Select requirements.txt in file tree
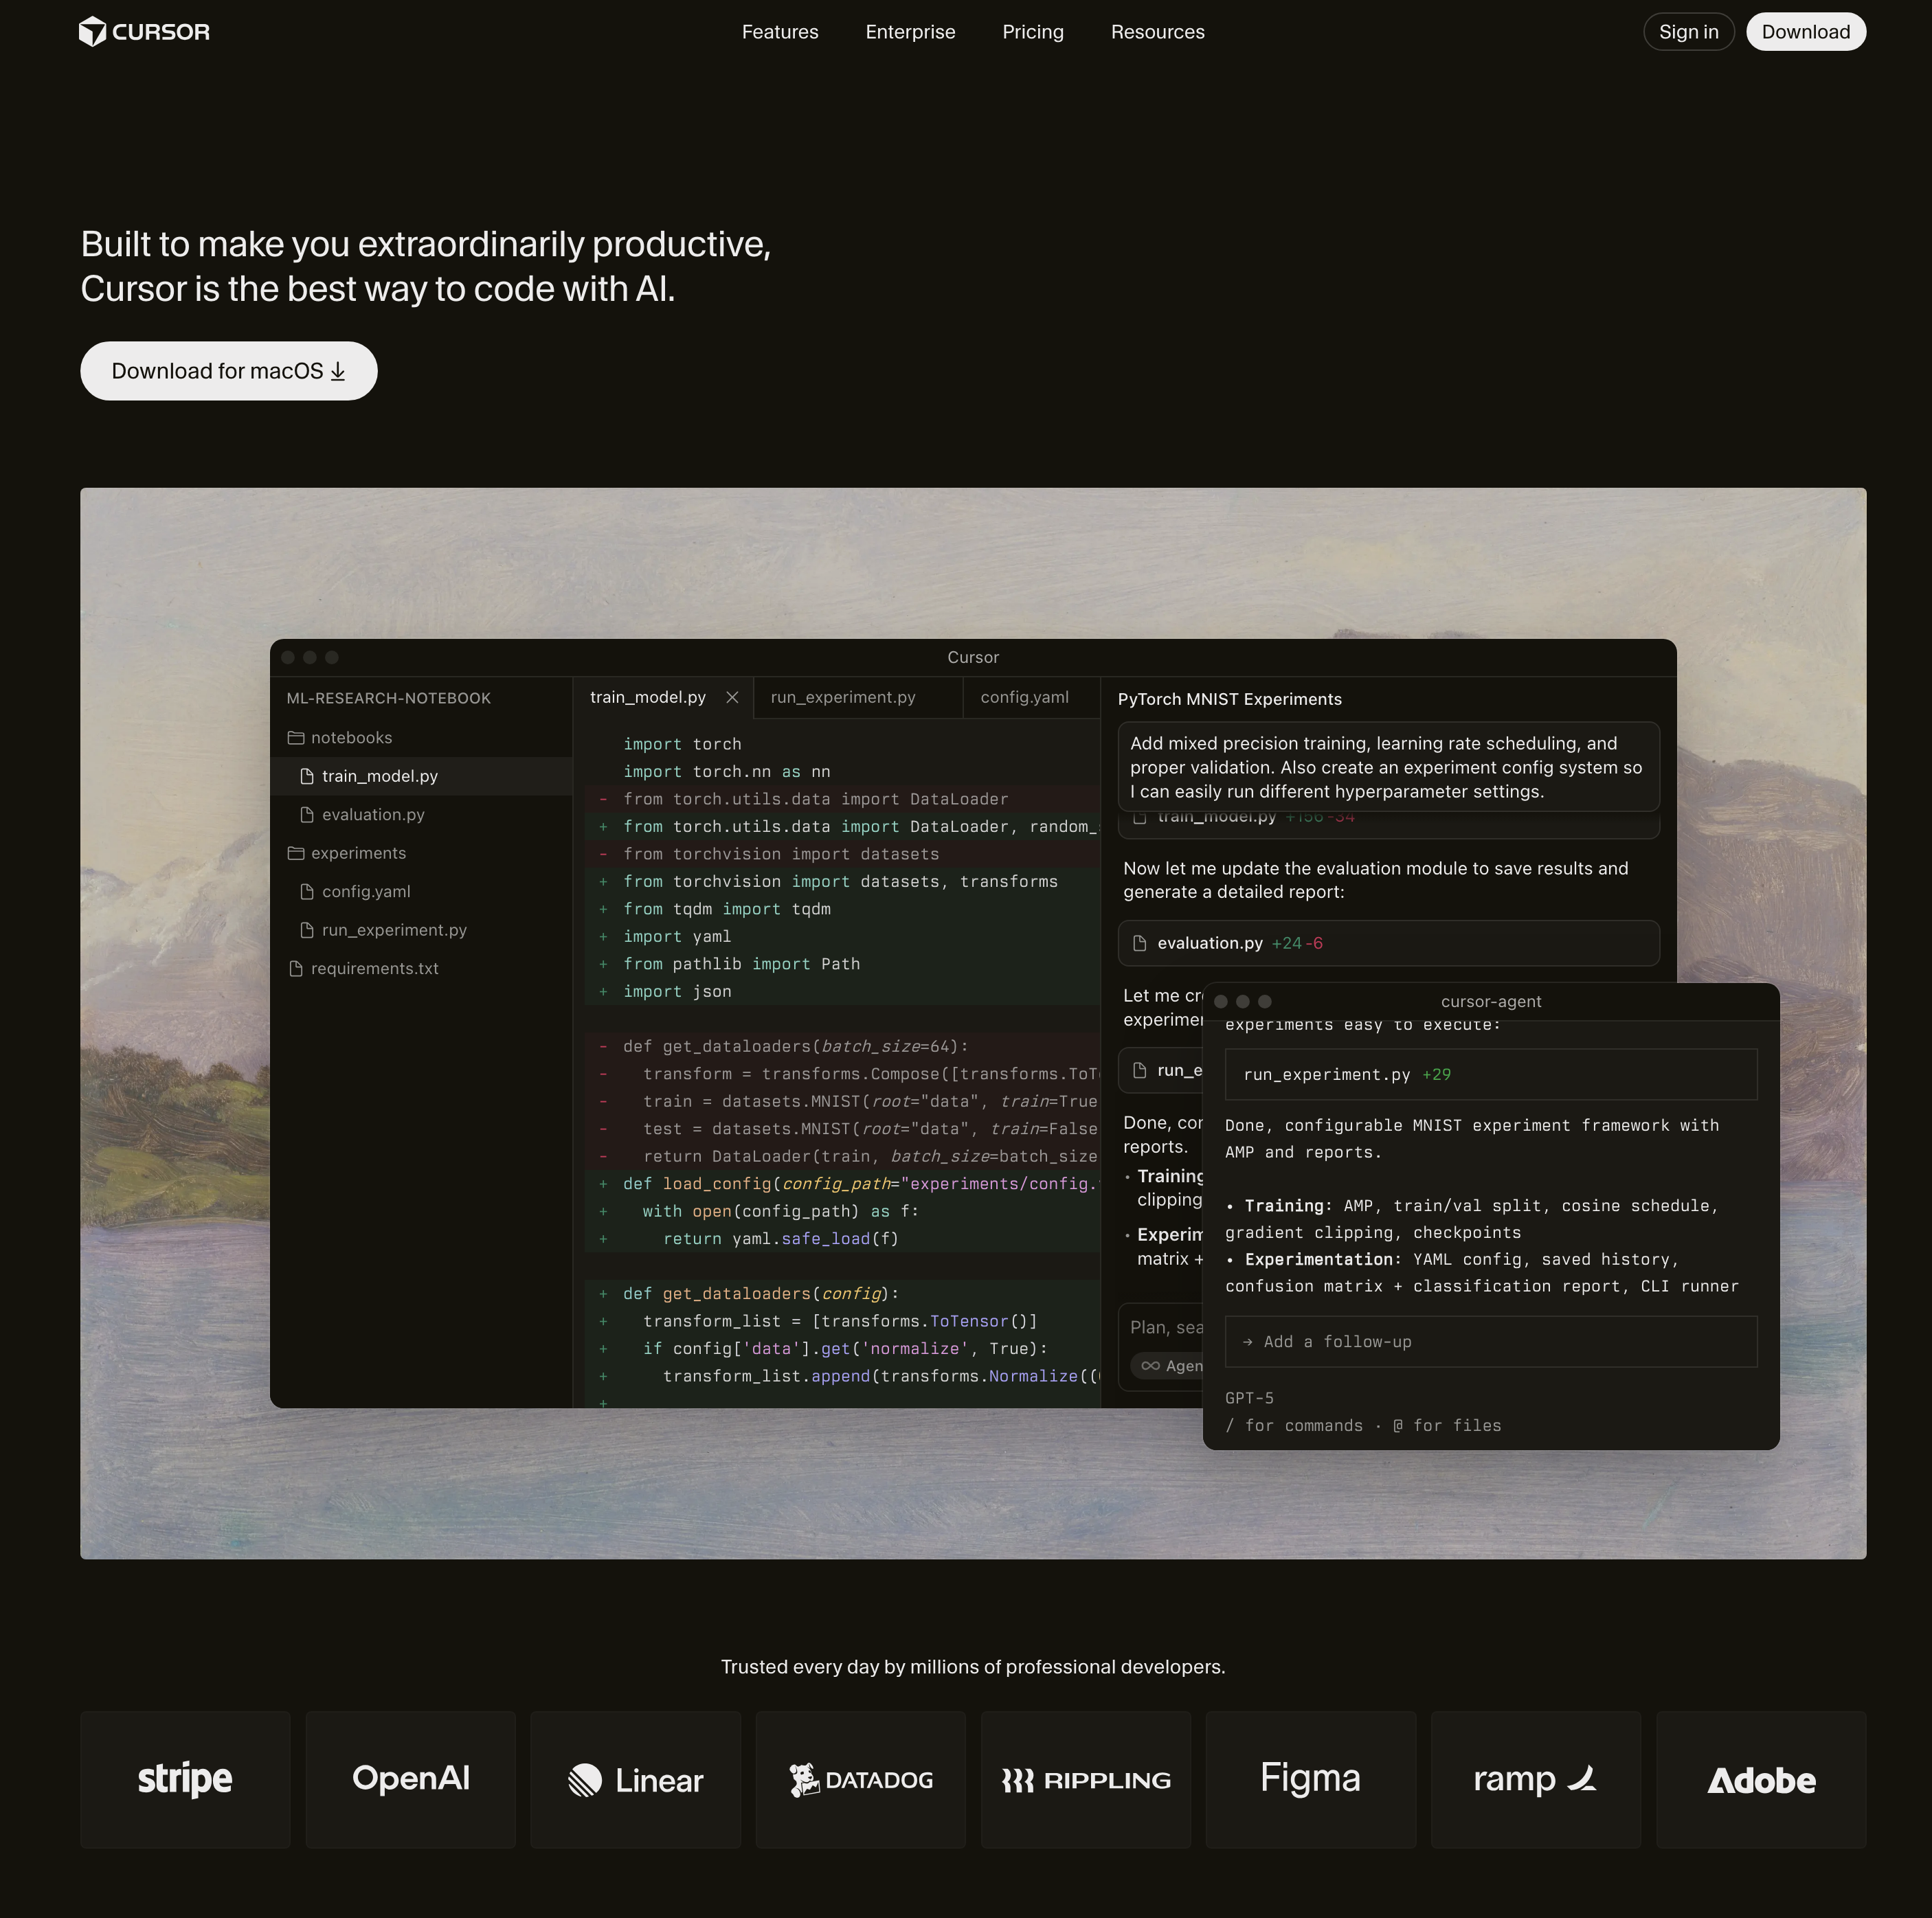The width and height of the screenshot is (1932, 1918). [x=374, y=969]
